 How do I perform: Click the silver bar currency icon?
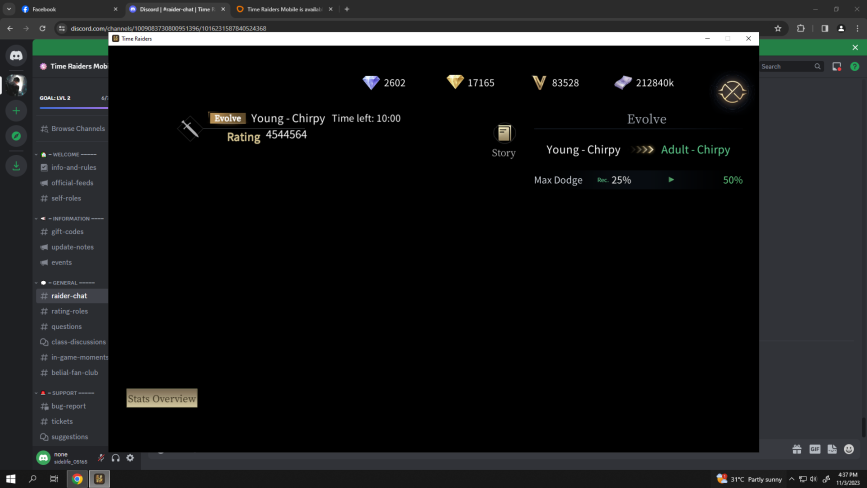[623, 82]
